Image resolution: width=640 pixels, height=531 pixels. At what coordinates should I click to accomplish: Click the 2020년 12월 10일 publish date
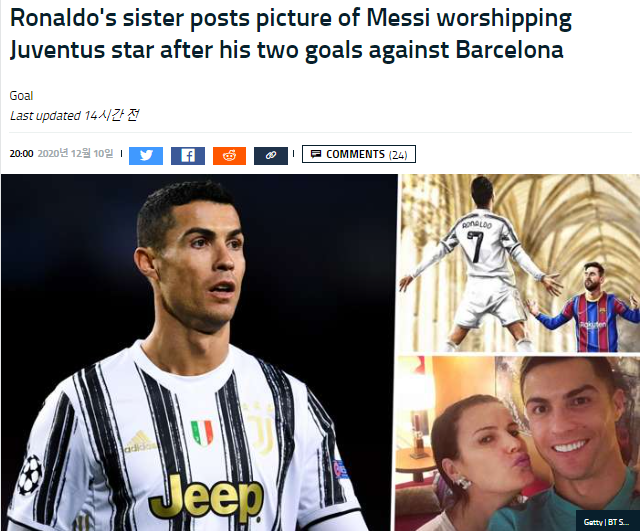[75, 153]
